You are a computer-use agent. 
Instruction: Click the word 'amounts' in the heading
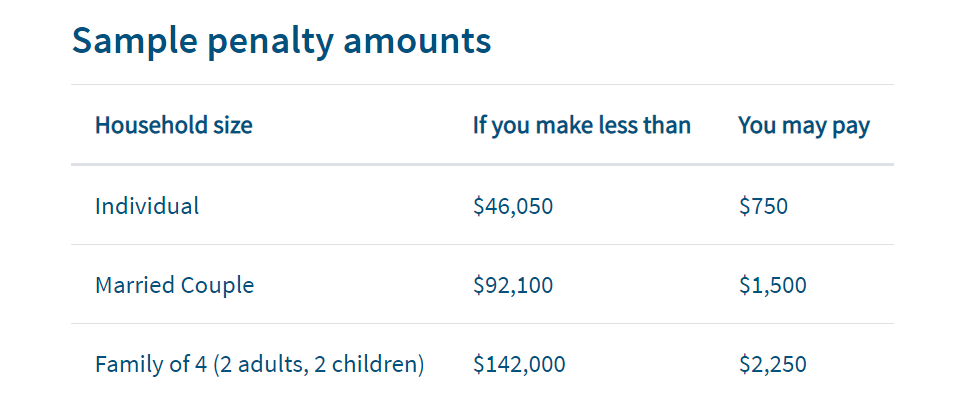418,42
